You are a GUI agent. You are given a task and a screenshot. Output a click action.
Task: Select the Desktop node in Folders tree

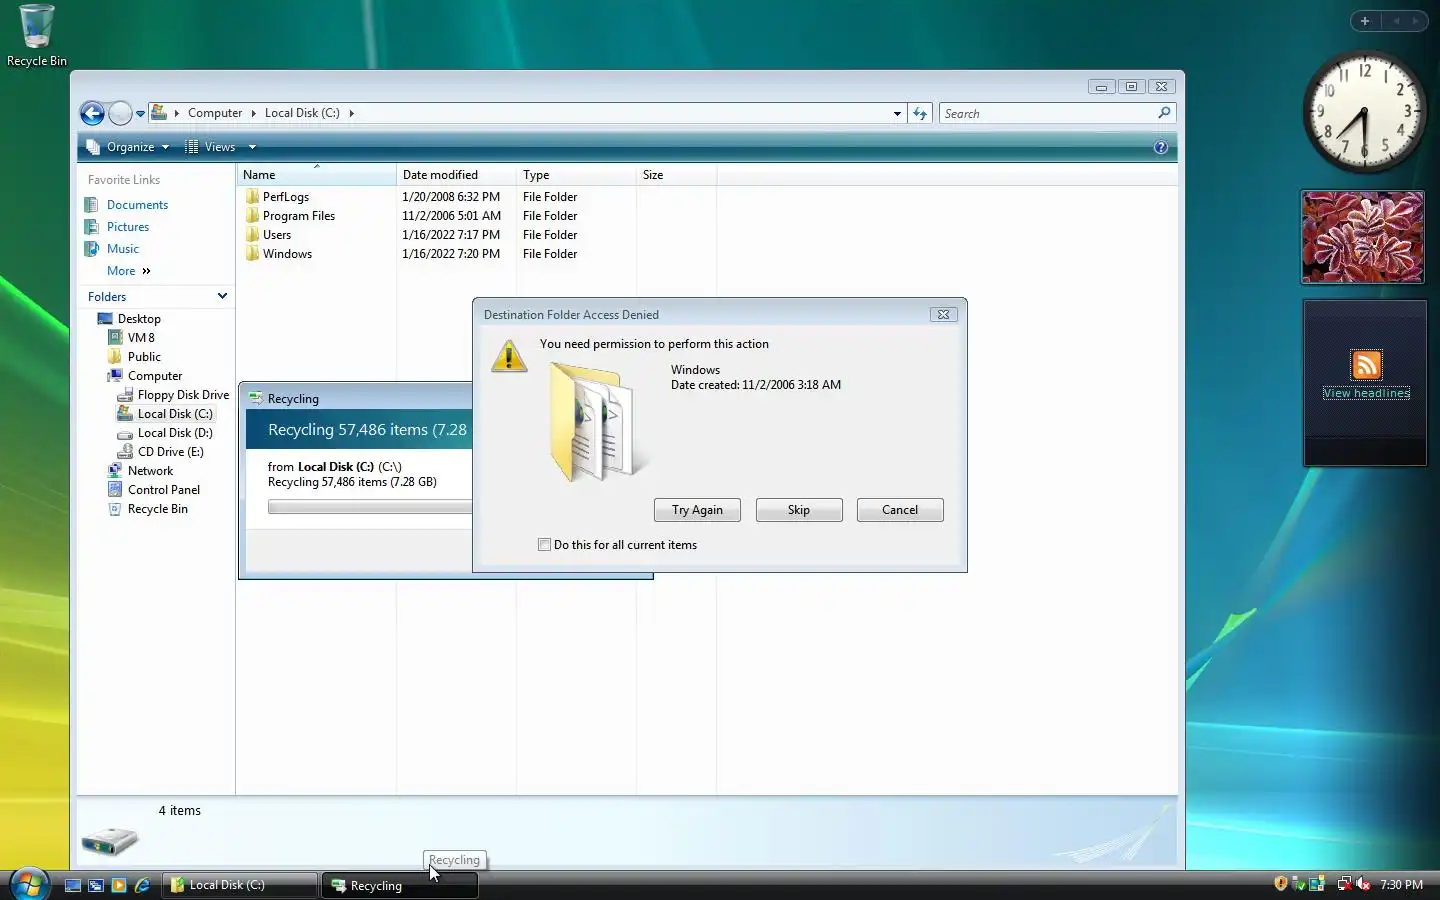139,319
